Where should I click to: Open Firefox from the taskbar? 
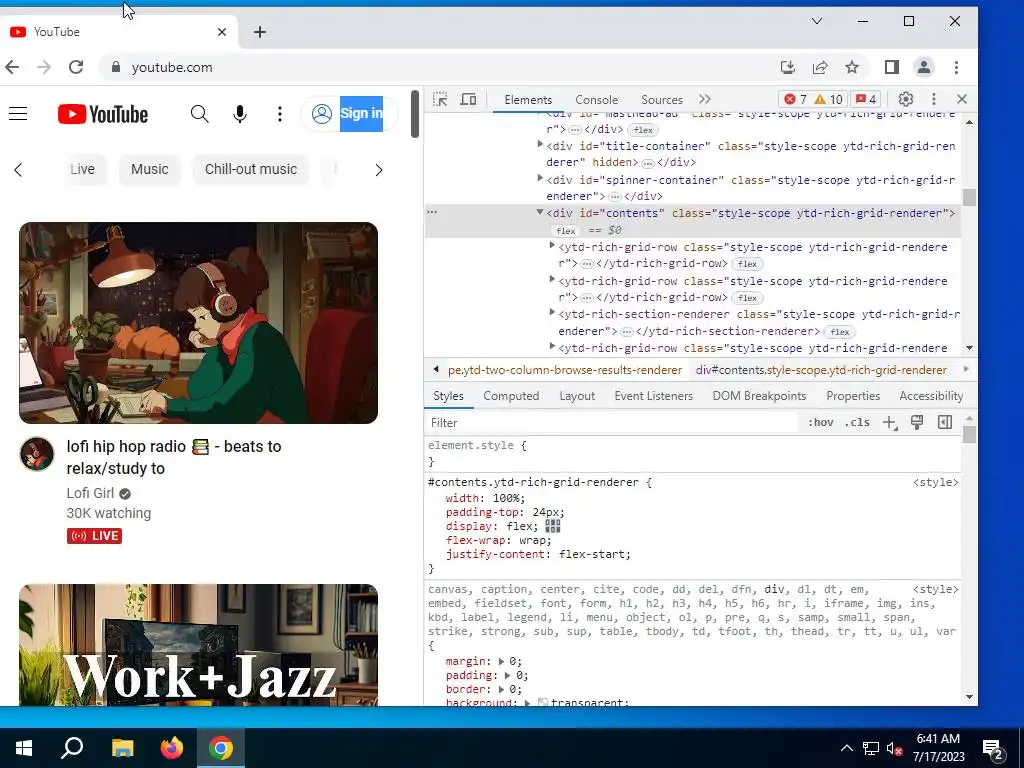click(172, 748)
